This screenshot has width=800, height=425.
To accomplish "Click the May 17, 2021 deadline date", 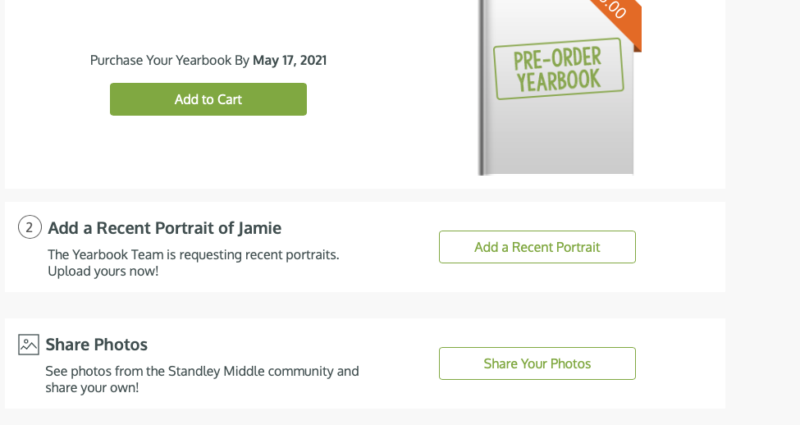I will 290,60.
